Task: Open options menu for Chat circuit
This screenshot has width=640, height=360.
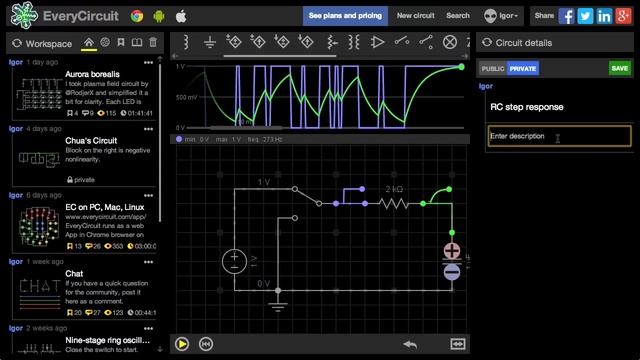Action: coord(149,262)
